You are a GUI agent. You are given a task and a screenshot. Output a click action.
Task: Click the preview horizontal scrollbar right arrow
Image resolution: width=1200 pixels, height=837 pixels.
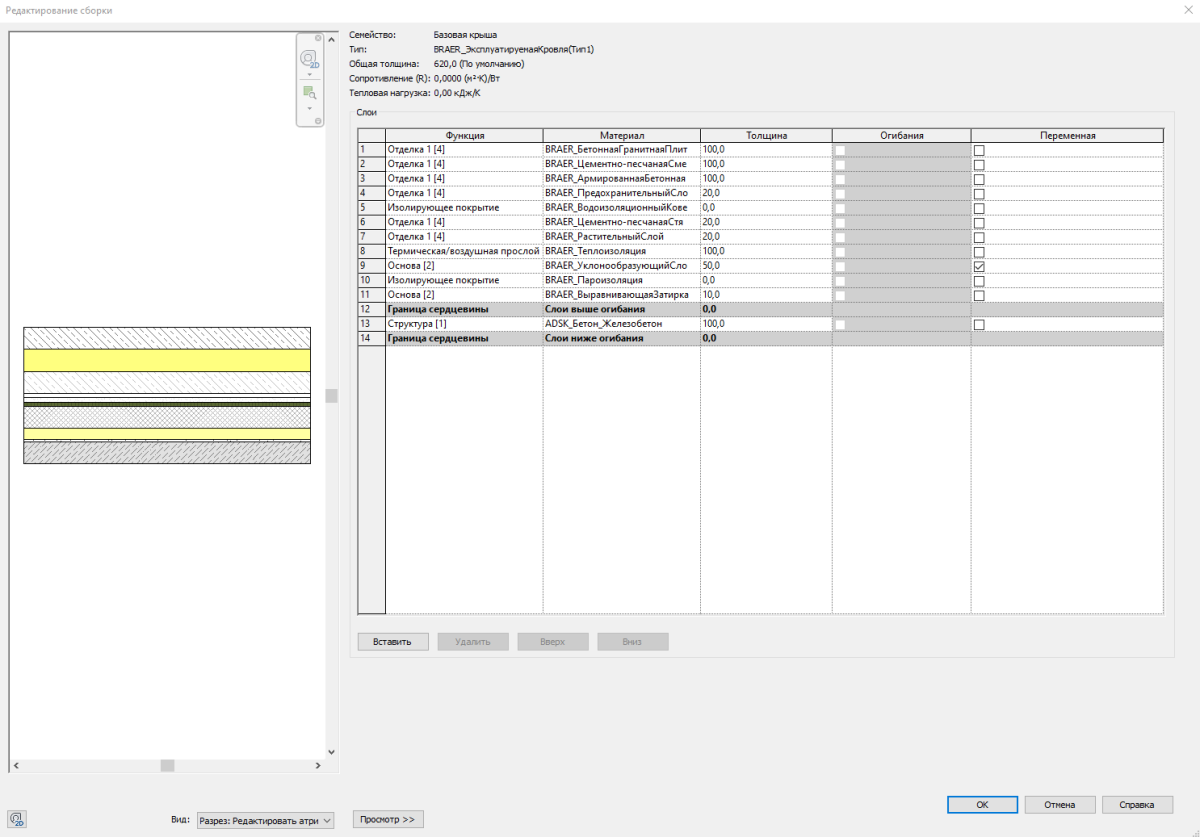(318, 765)
